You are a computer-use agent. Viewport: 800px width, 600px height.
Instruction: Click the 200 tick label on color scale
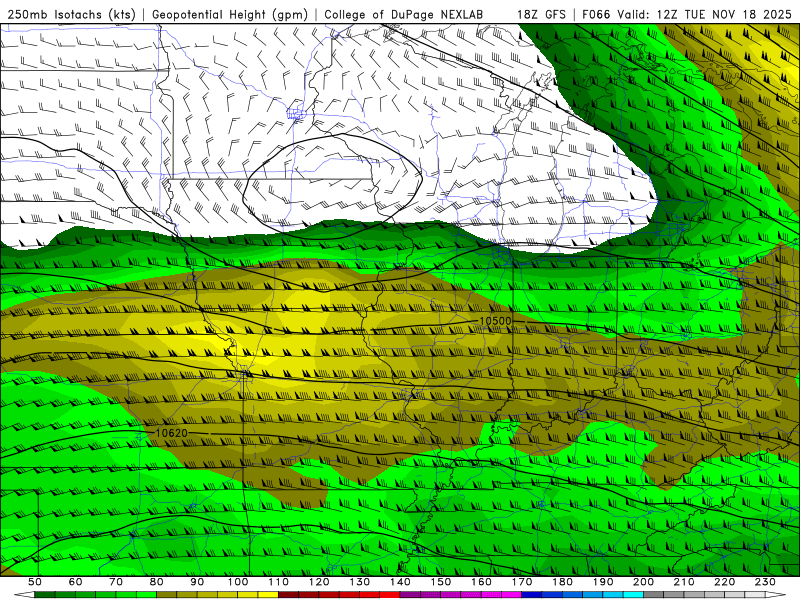(644, 582)
